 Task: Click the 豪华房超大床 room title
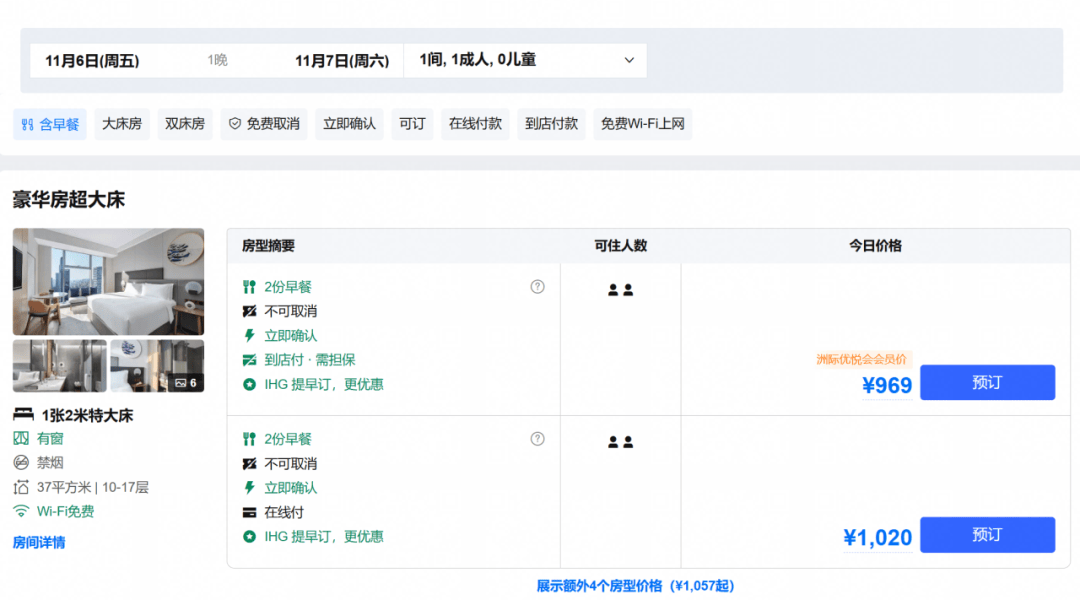(69, 200)
